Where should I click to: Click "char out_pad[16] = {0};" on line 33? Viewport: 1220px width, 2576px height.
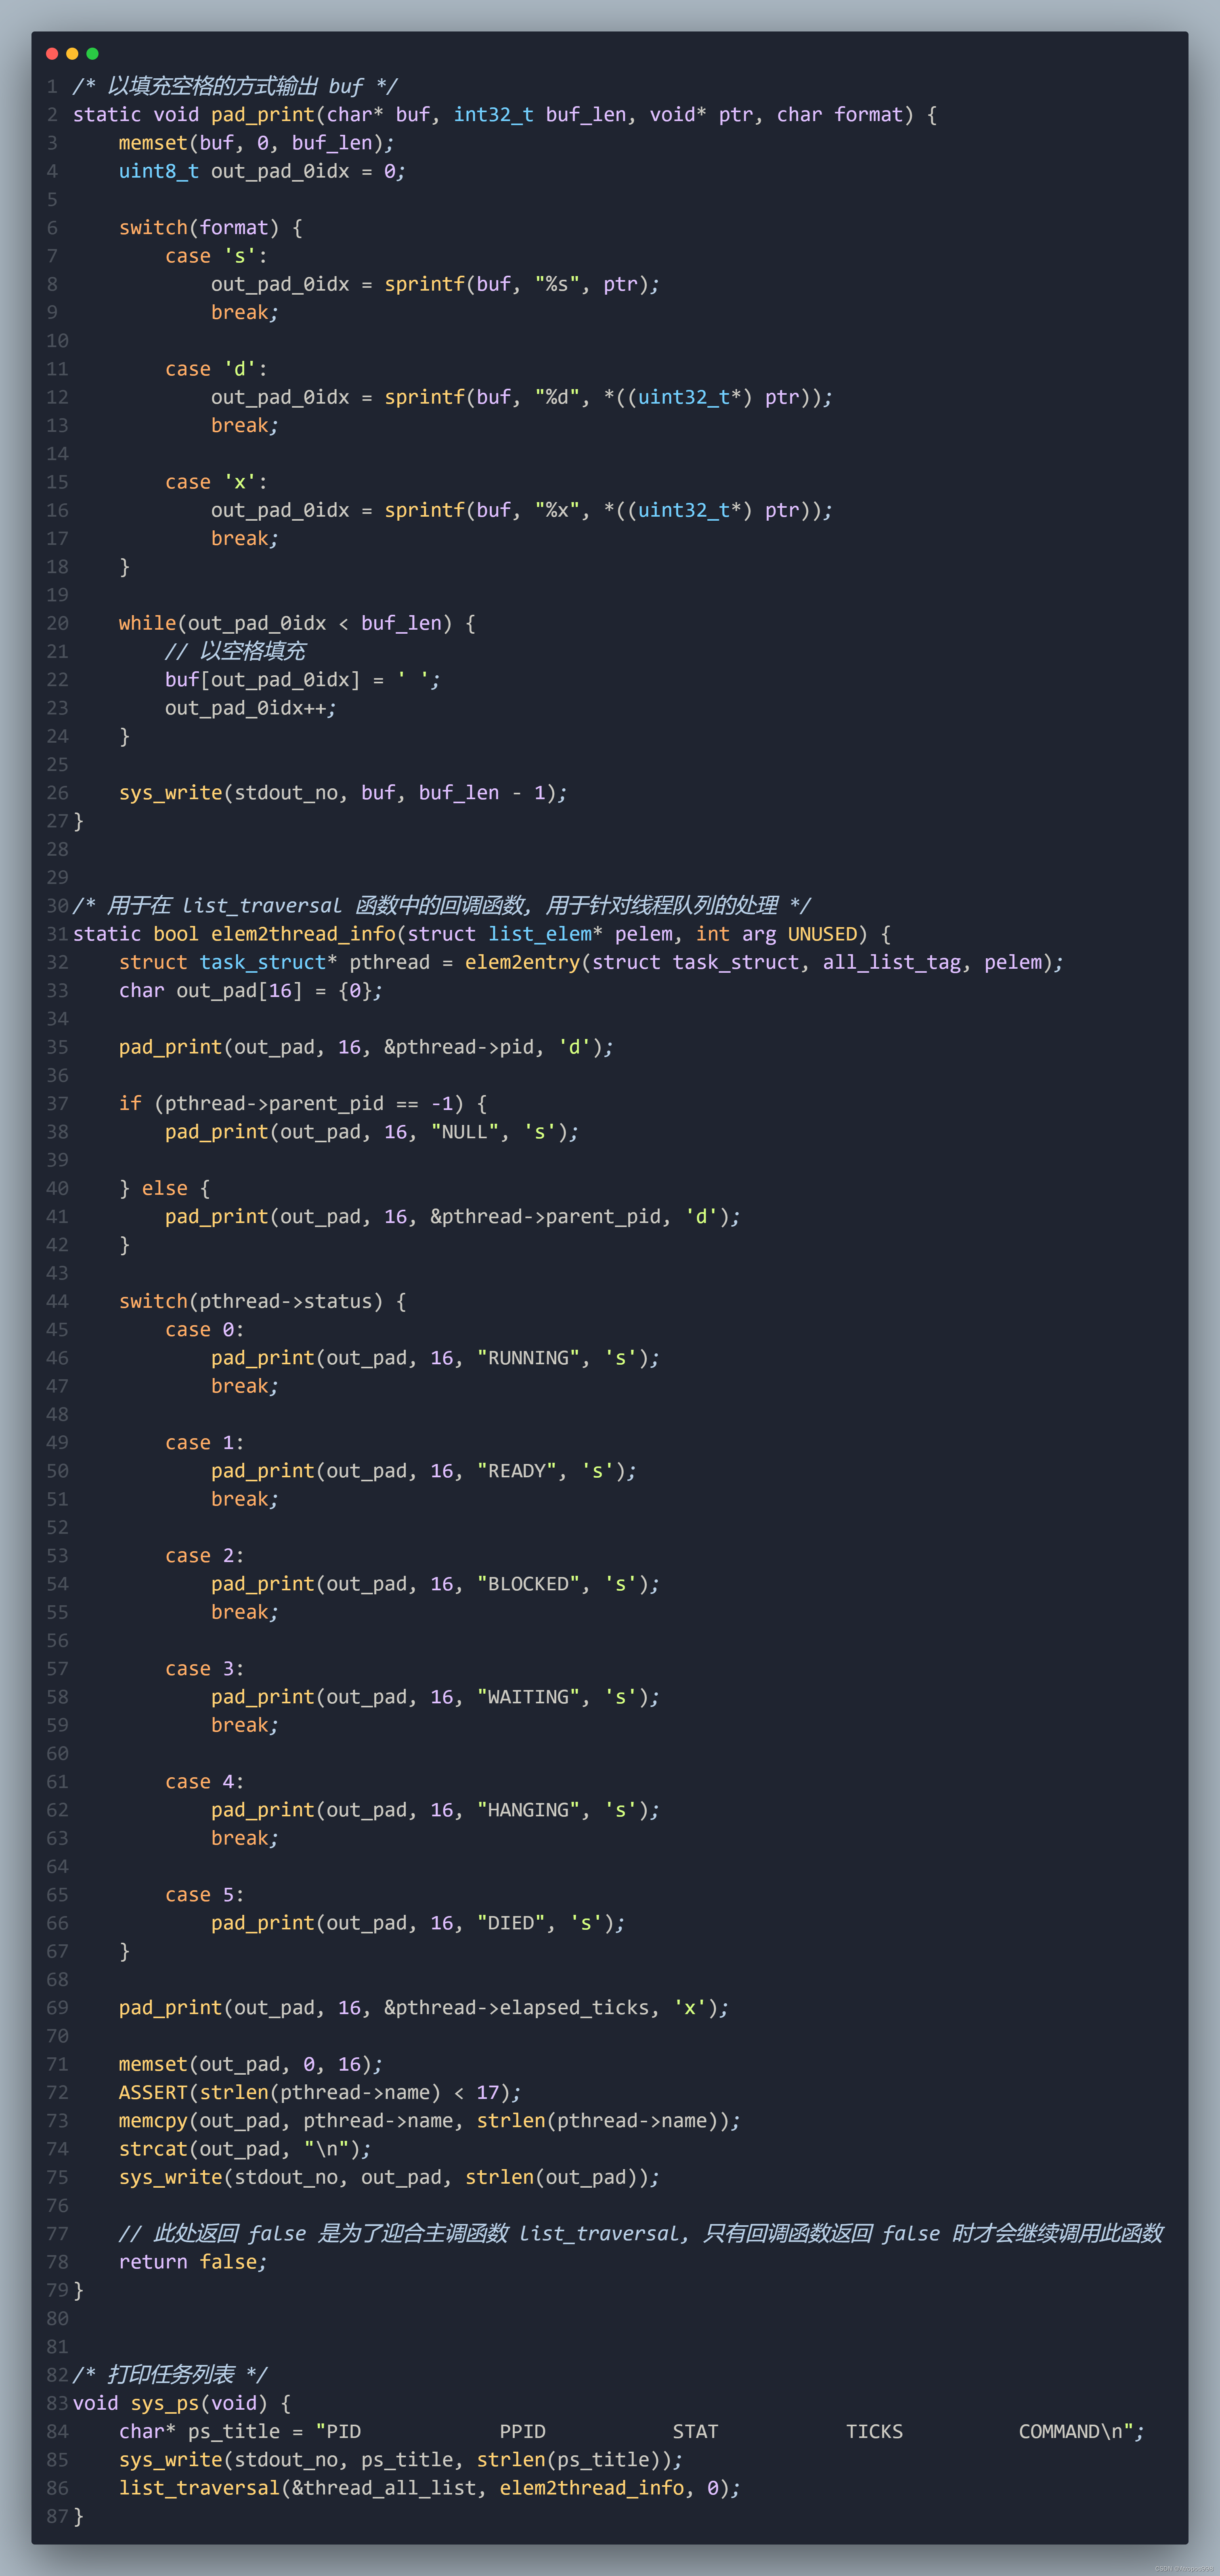point(251,990)
